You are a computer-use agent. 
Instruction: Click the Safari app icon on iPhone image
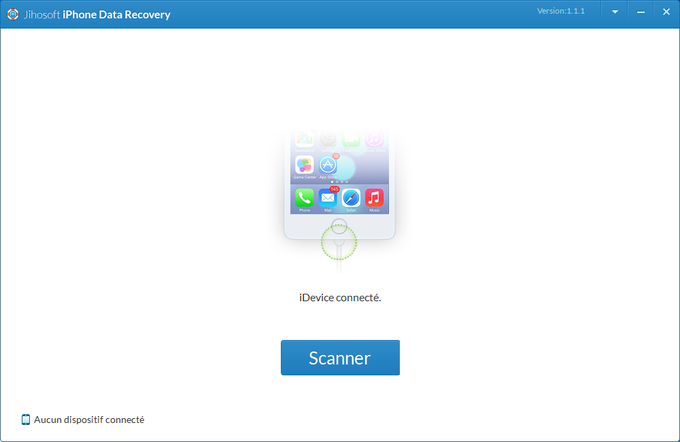click(x=351, y=198)
